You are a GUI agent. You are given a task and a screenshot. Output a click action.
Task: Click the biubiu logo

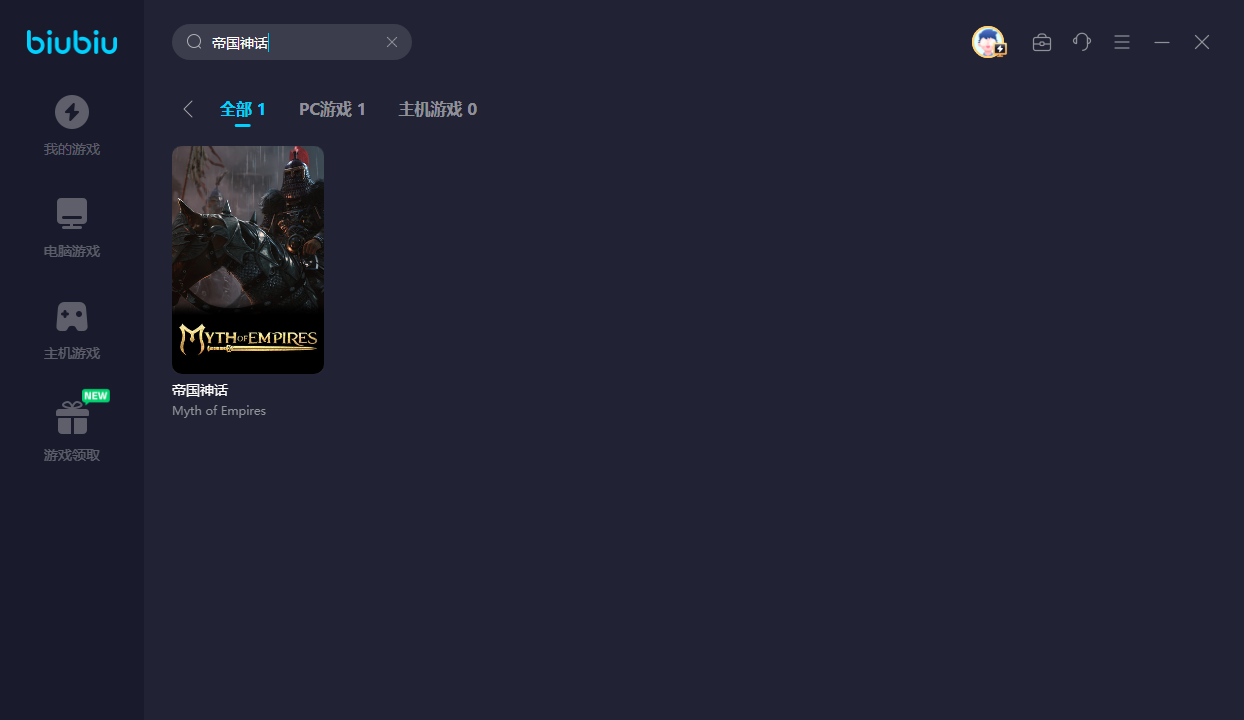[x=72, y=42]
